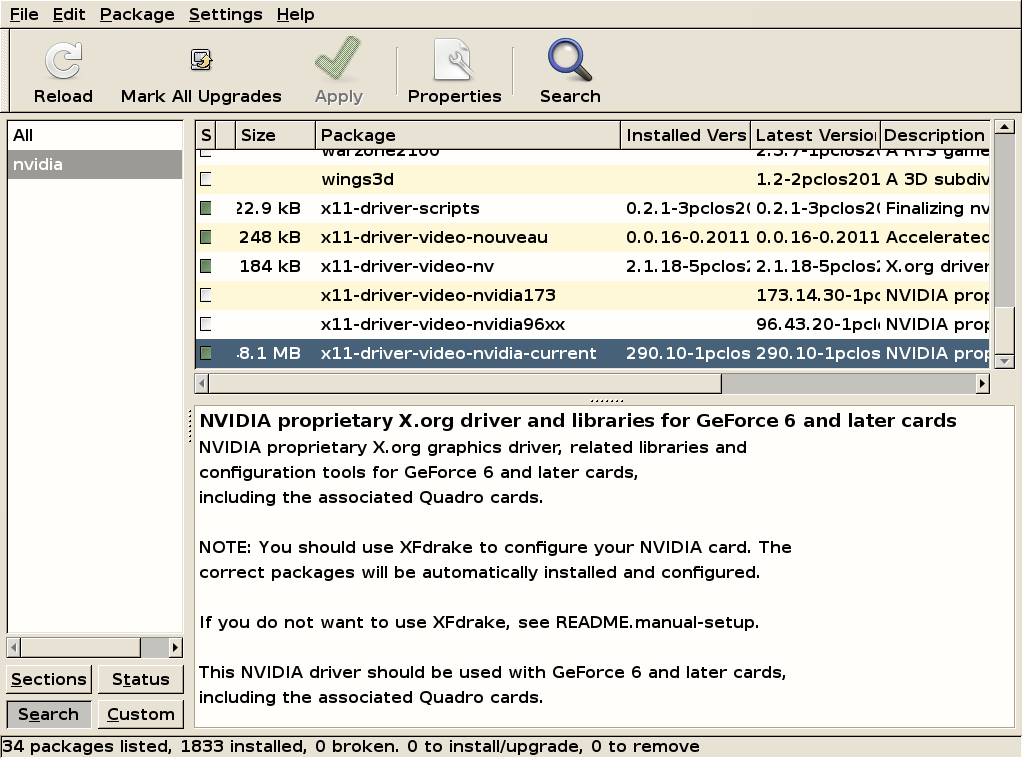Sort by the Latest Version column header
This screenshot has height=758, width=1022.
point(815,135)
